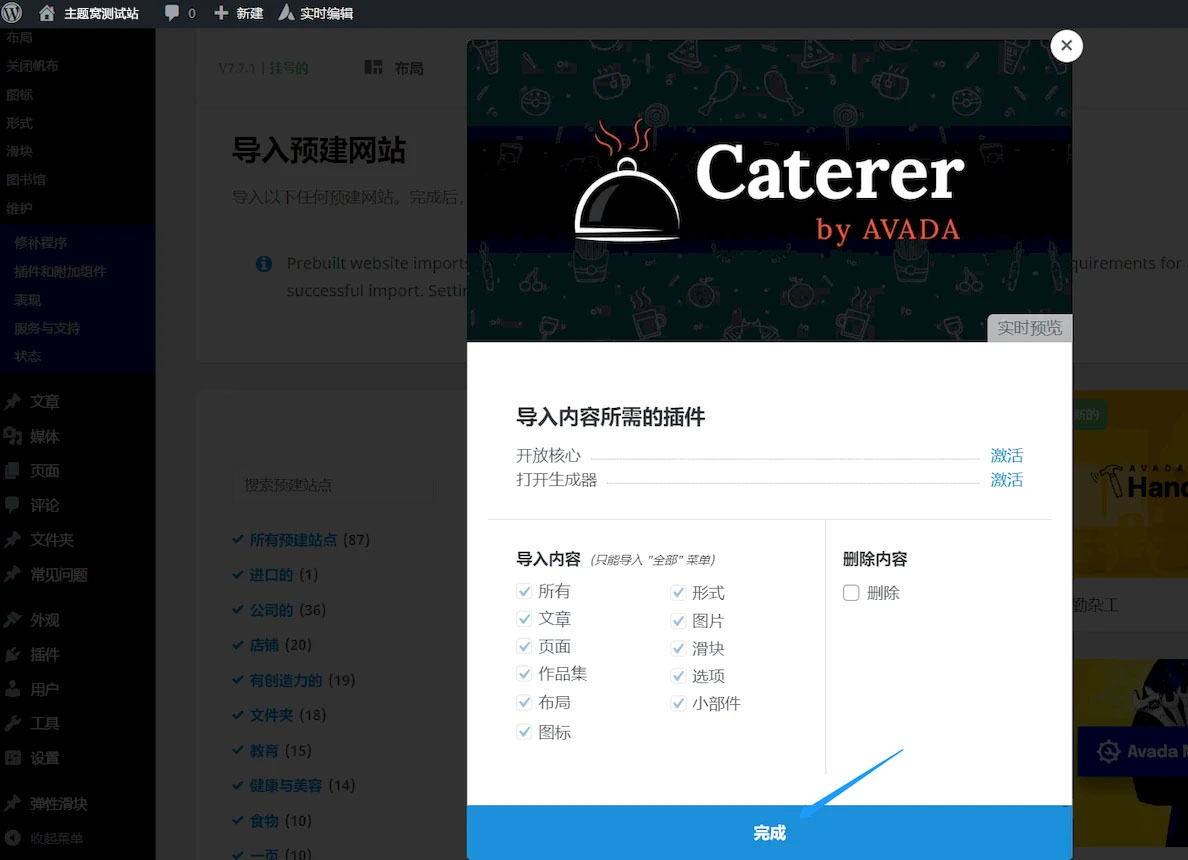The width and height of the screenshot is (1188, 860).
Task: Toggle the 页面 import checkbox
Action: click(524, 646)
